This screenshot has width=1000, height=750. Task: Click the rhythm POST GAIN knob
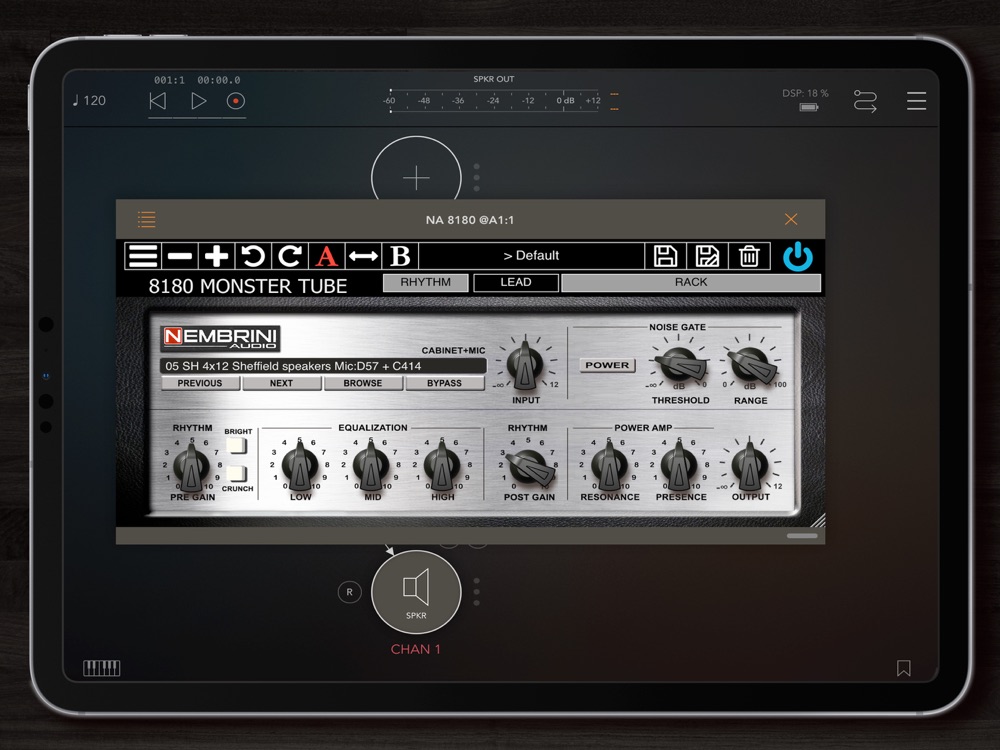pos(529,467)
